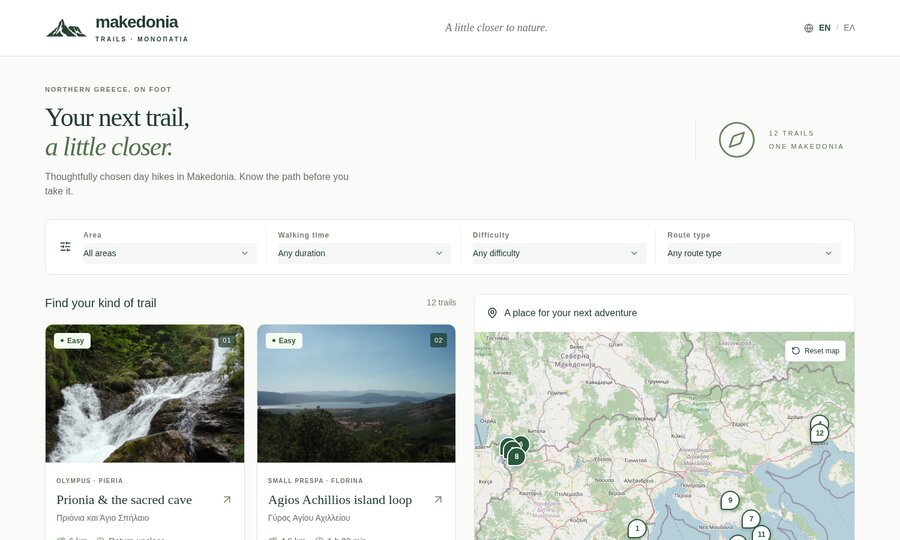Click the filter sliders icon
Image resolution: width=900 pixels, height=540 pixels.
65,247
